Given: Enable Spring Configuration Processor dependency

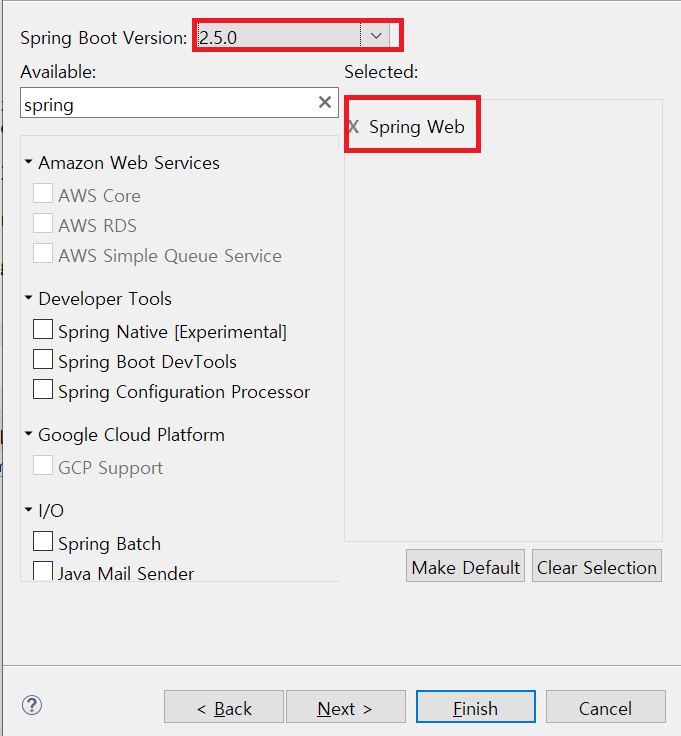Looking at the screenshot, I should [x=43, y=390].
